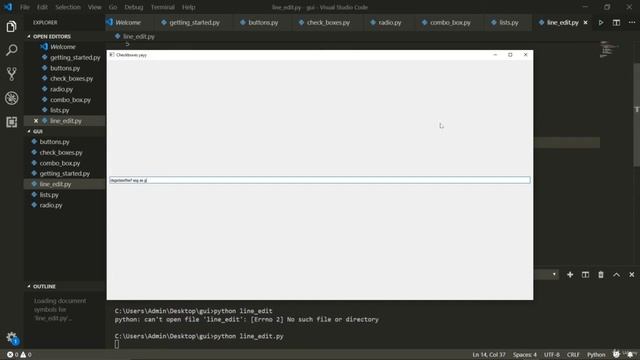The image size is (640, 360).
Task: Kill the terminal with the trash icon
Action: (x=601, y=275)
